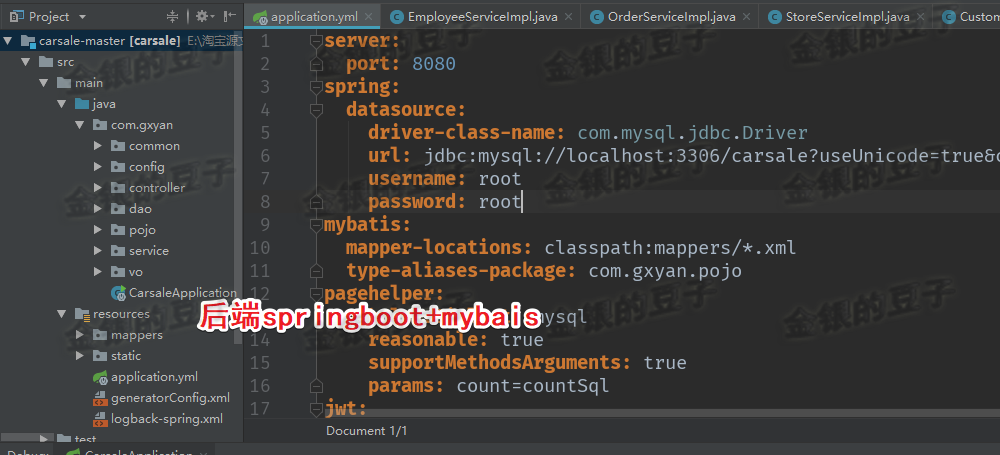Click the params value count=countSql
The width and height of the screenshot is (1000, 455).
click(533, 385)
